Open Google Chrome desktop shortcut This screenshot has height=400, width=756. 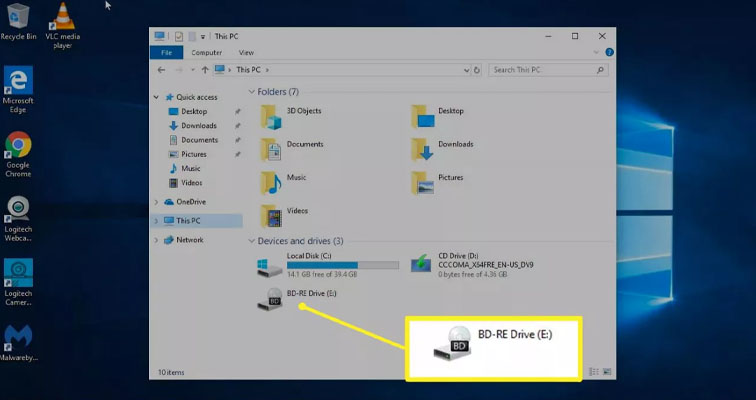tap(18, 149)
